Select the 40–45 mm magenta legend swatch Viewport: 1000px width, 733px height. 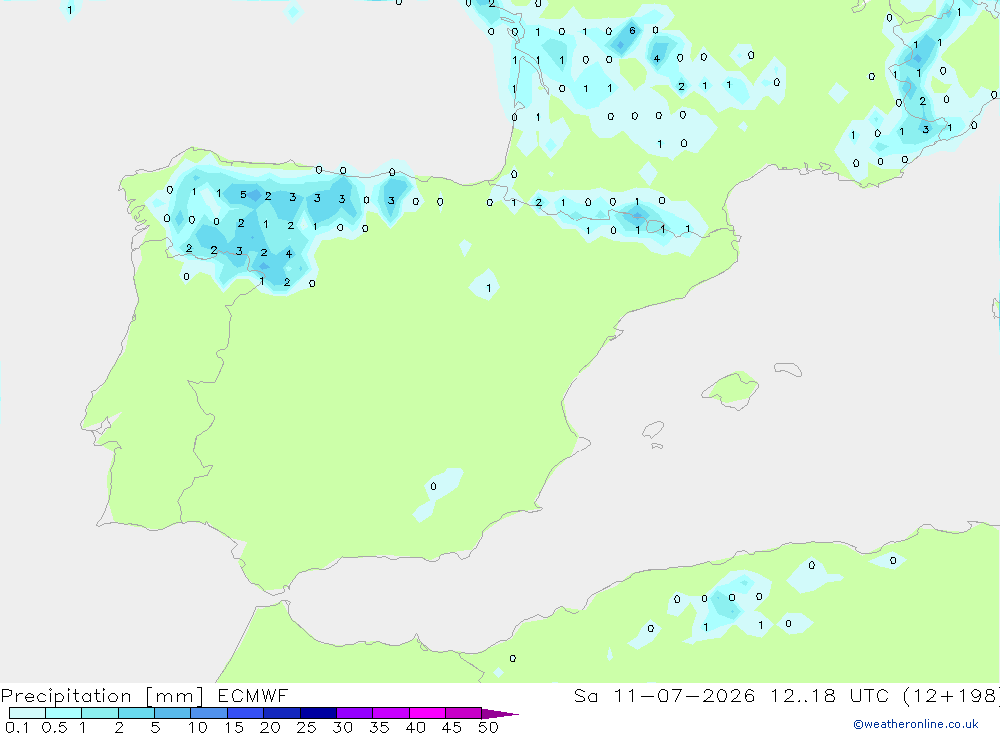[x=427, y=713]
